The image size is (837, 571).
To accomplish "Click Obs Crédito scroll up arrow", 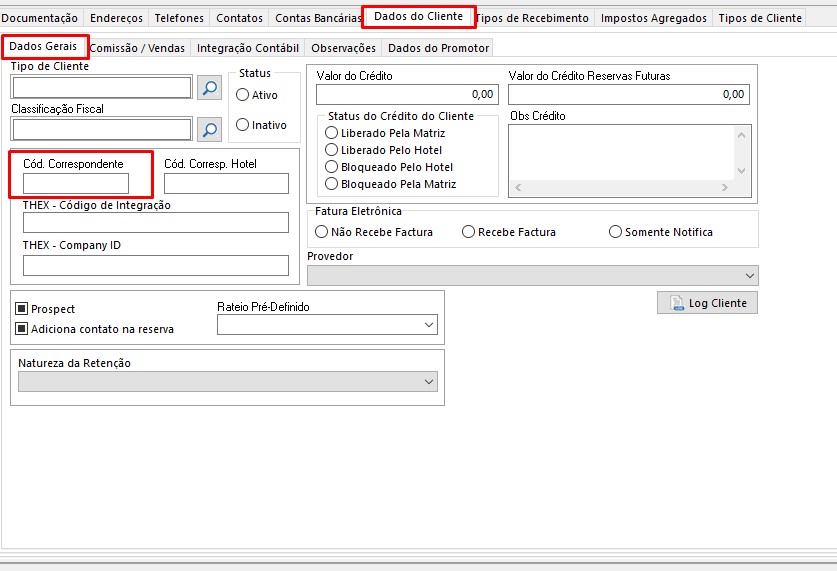I will (x=741, y=136).
